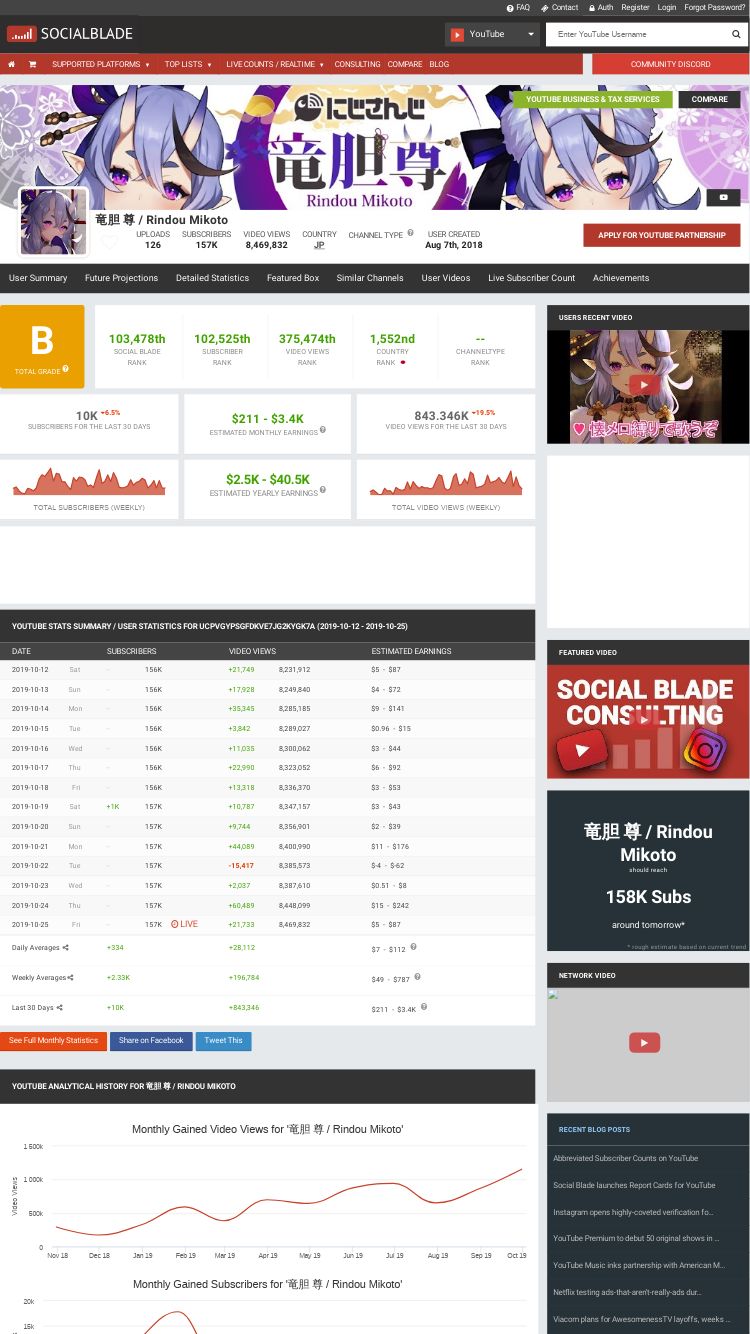Viewport: 750px width, 1334px height.
Task: Open Contact link with envelope icon
Action: coord(560,7)
